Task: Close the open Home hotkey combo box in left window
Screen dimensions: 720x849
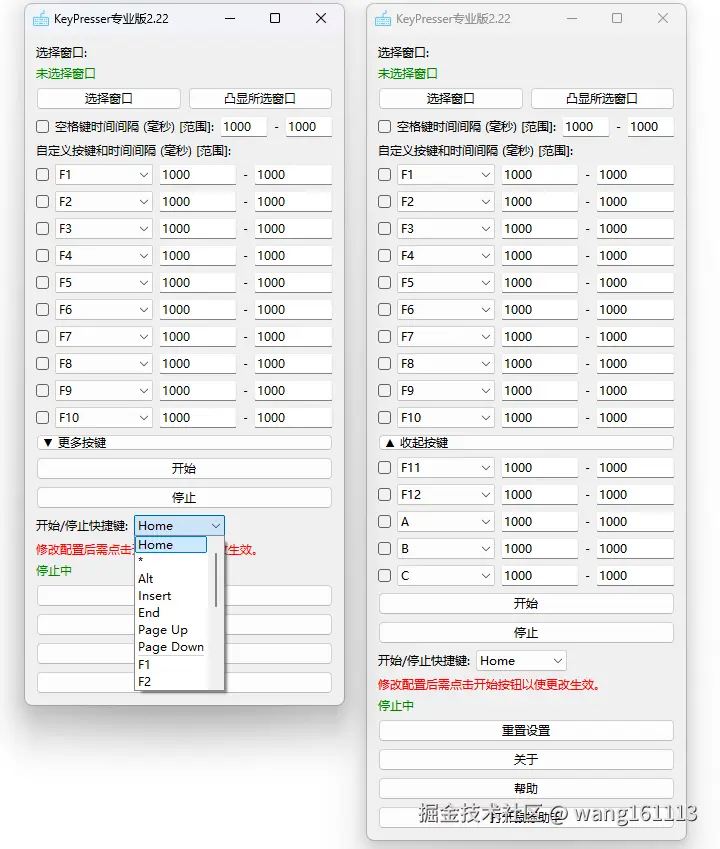Action: point(179,526)
